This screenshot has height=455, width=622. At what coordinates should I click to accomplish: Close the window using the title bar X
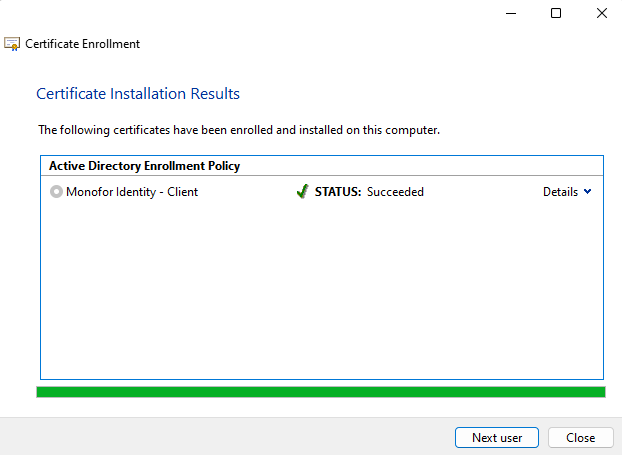point(601,13)
